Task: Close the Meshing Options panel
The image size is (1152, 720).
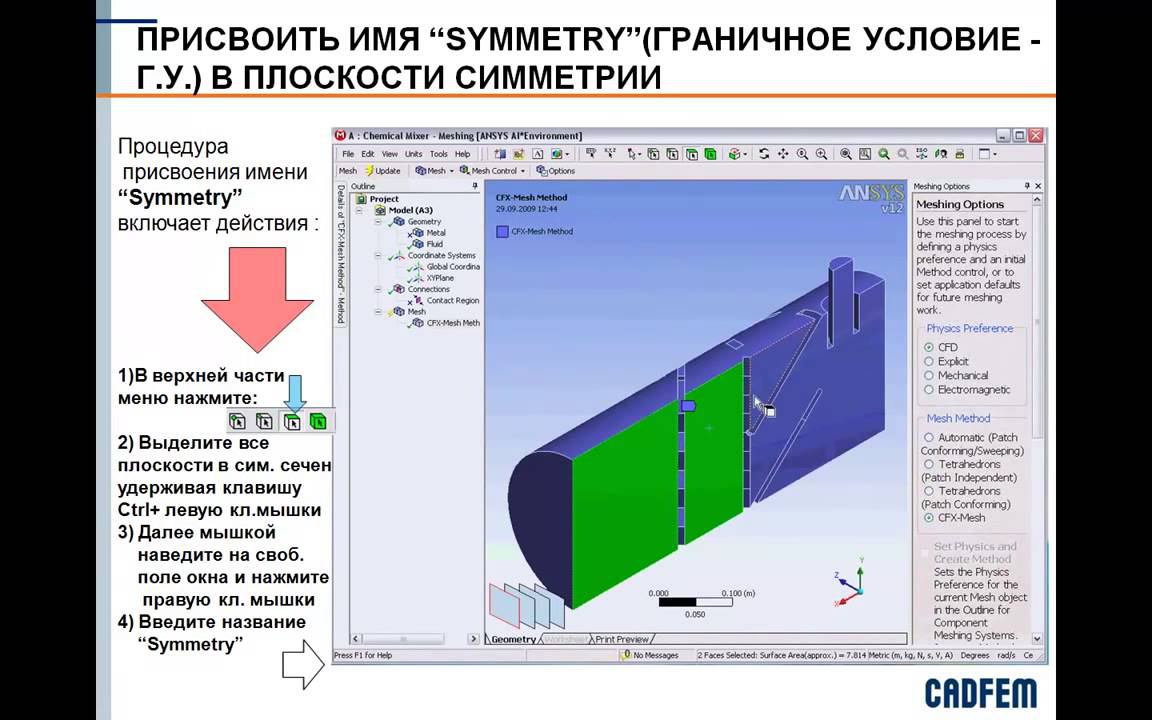Action: coord(1037,186)
